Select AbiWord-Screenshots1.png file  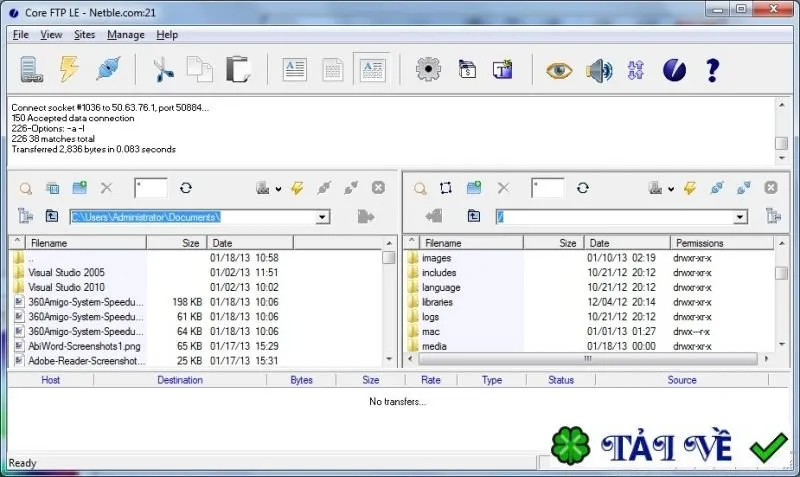click(x=84, y=346)
